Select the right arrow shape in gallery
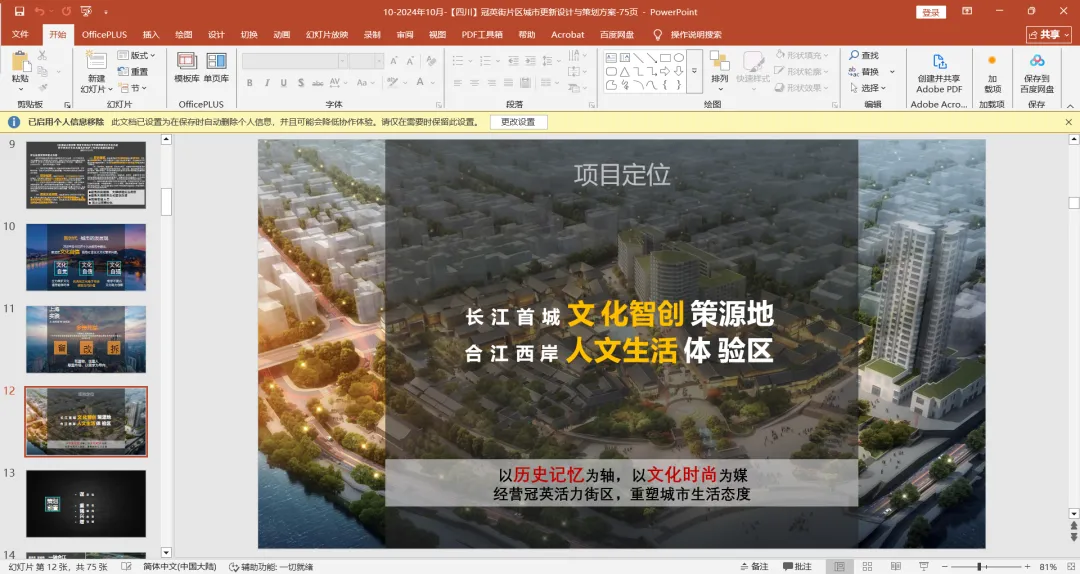The height and width of the screenshot is (574, 1080). tap(665, 72)
